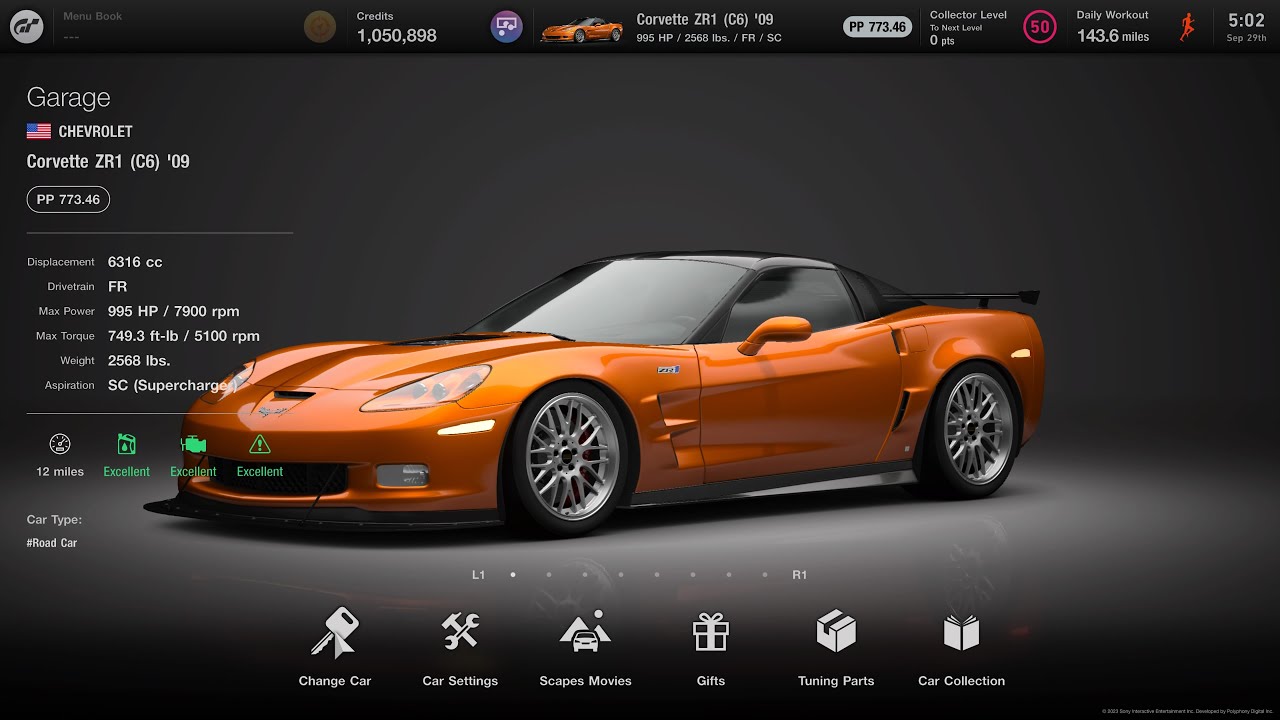Screen dimensions: 1280x720
Task: Open the Tuning Parts icon
Action: pyautogui.click(x=836, y=631)
